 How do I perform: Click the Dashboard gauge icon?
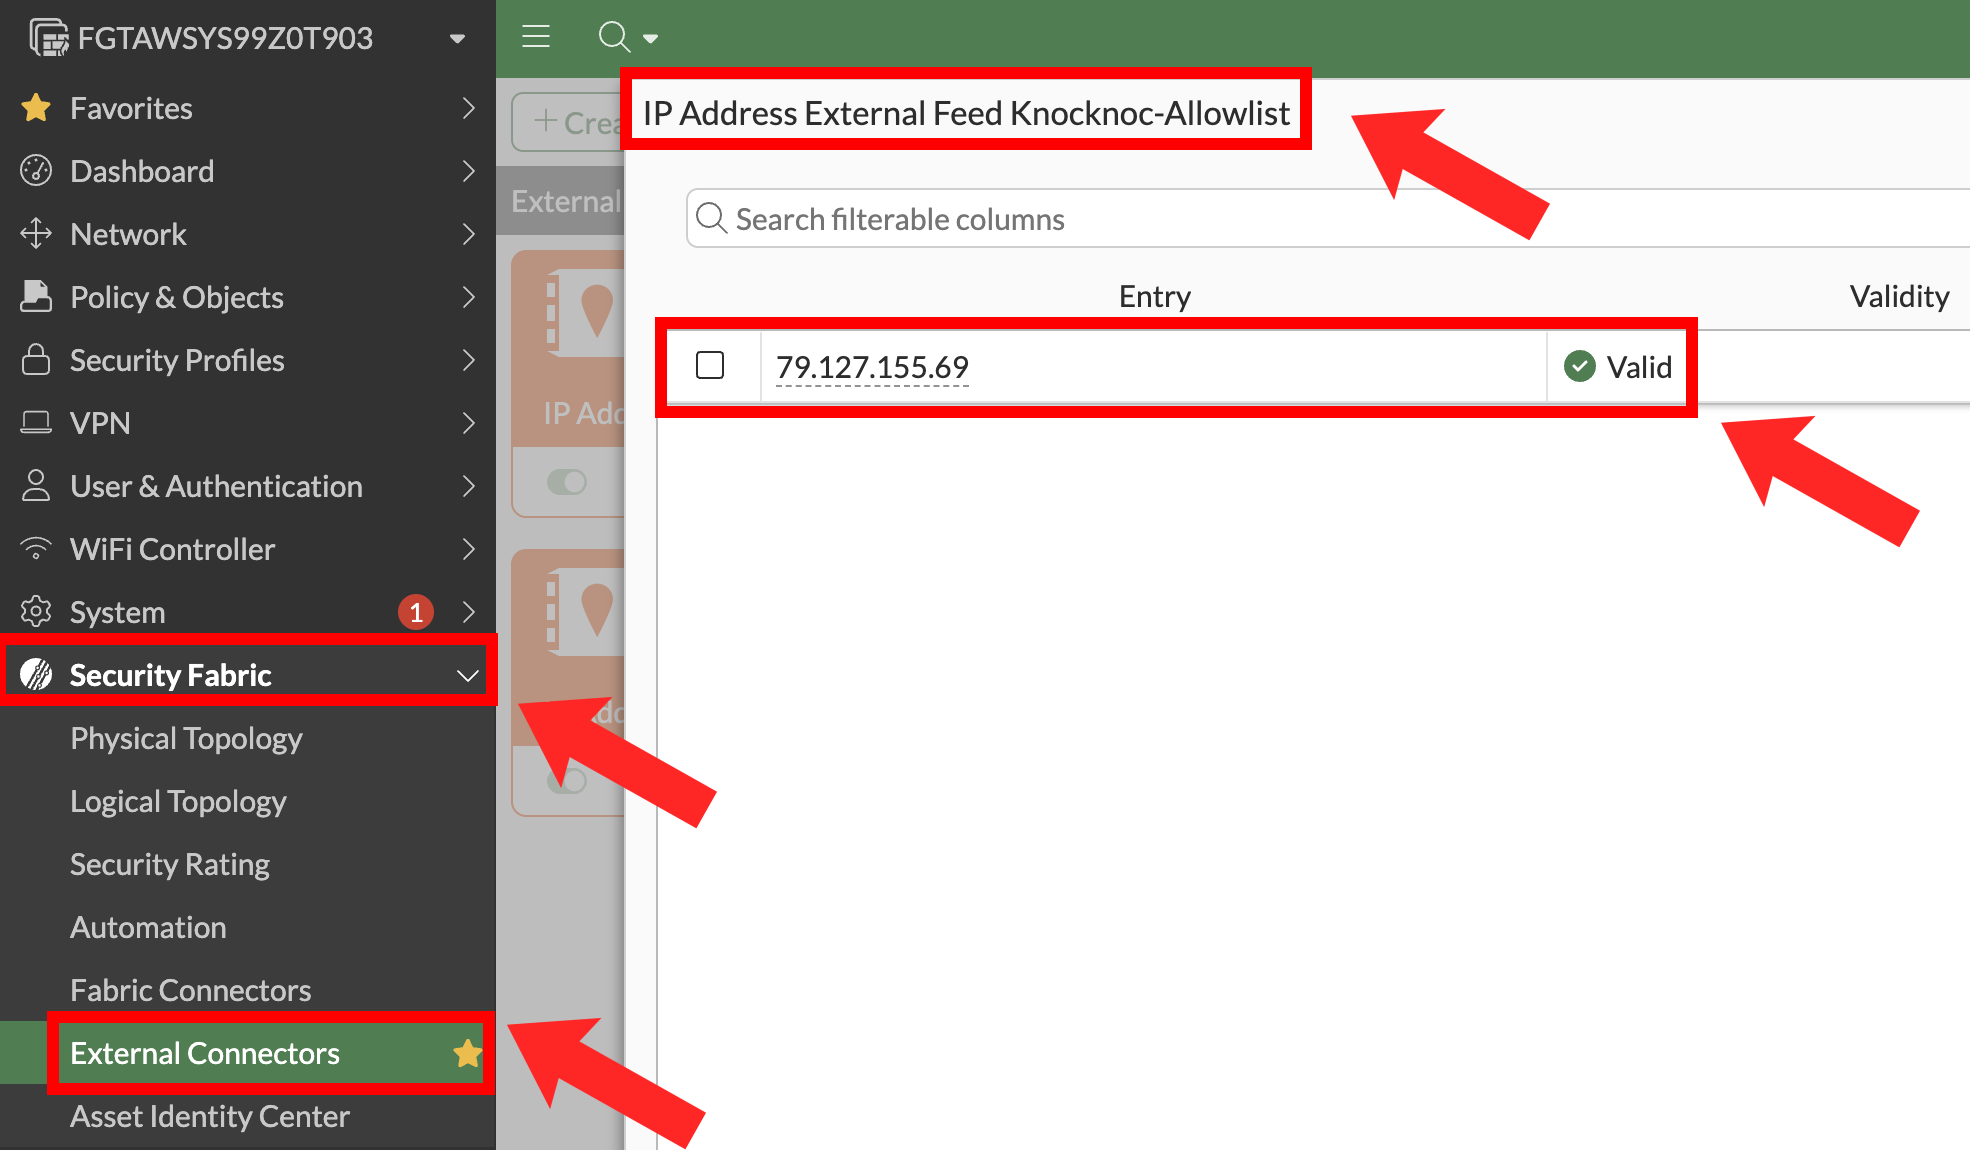(36, 171)
